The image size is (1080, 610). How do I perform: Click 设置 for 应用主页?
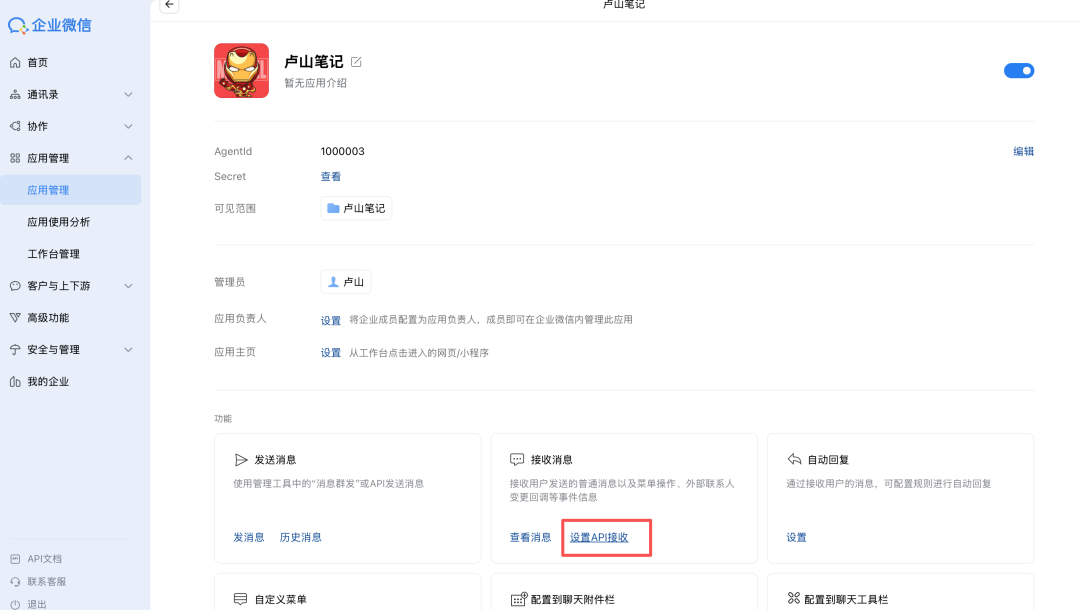(331, 353)
